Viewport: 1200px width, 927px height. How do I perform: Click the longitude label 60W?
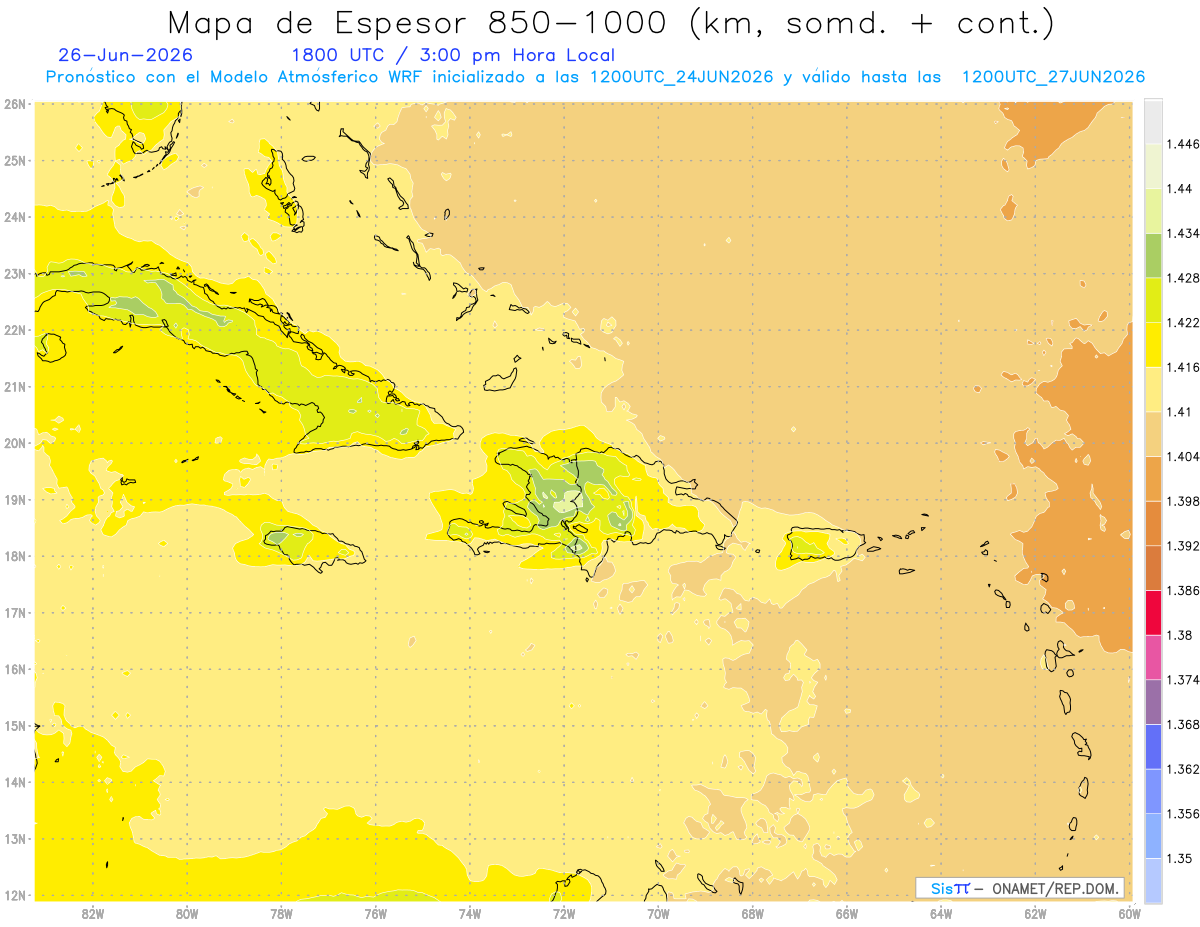click(x=1129, y=913)
